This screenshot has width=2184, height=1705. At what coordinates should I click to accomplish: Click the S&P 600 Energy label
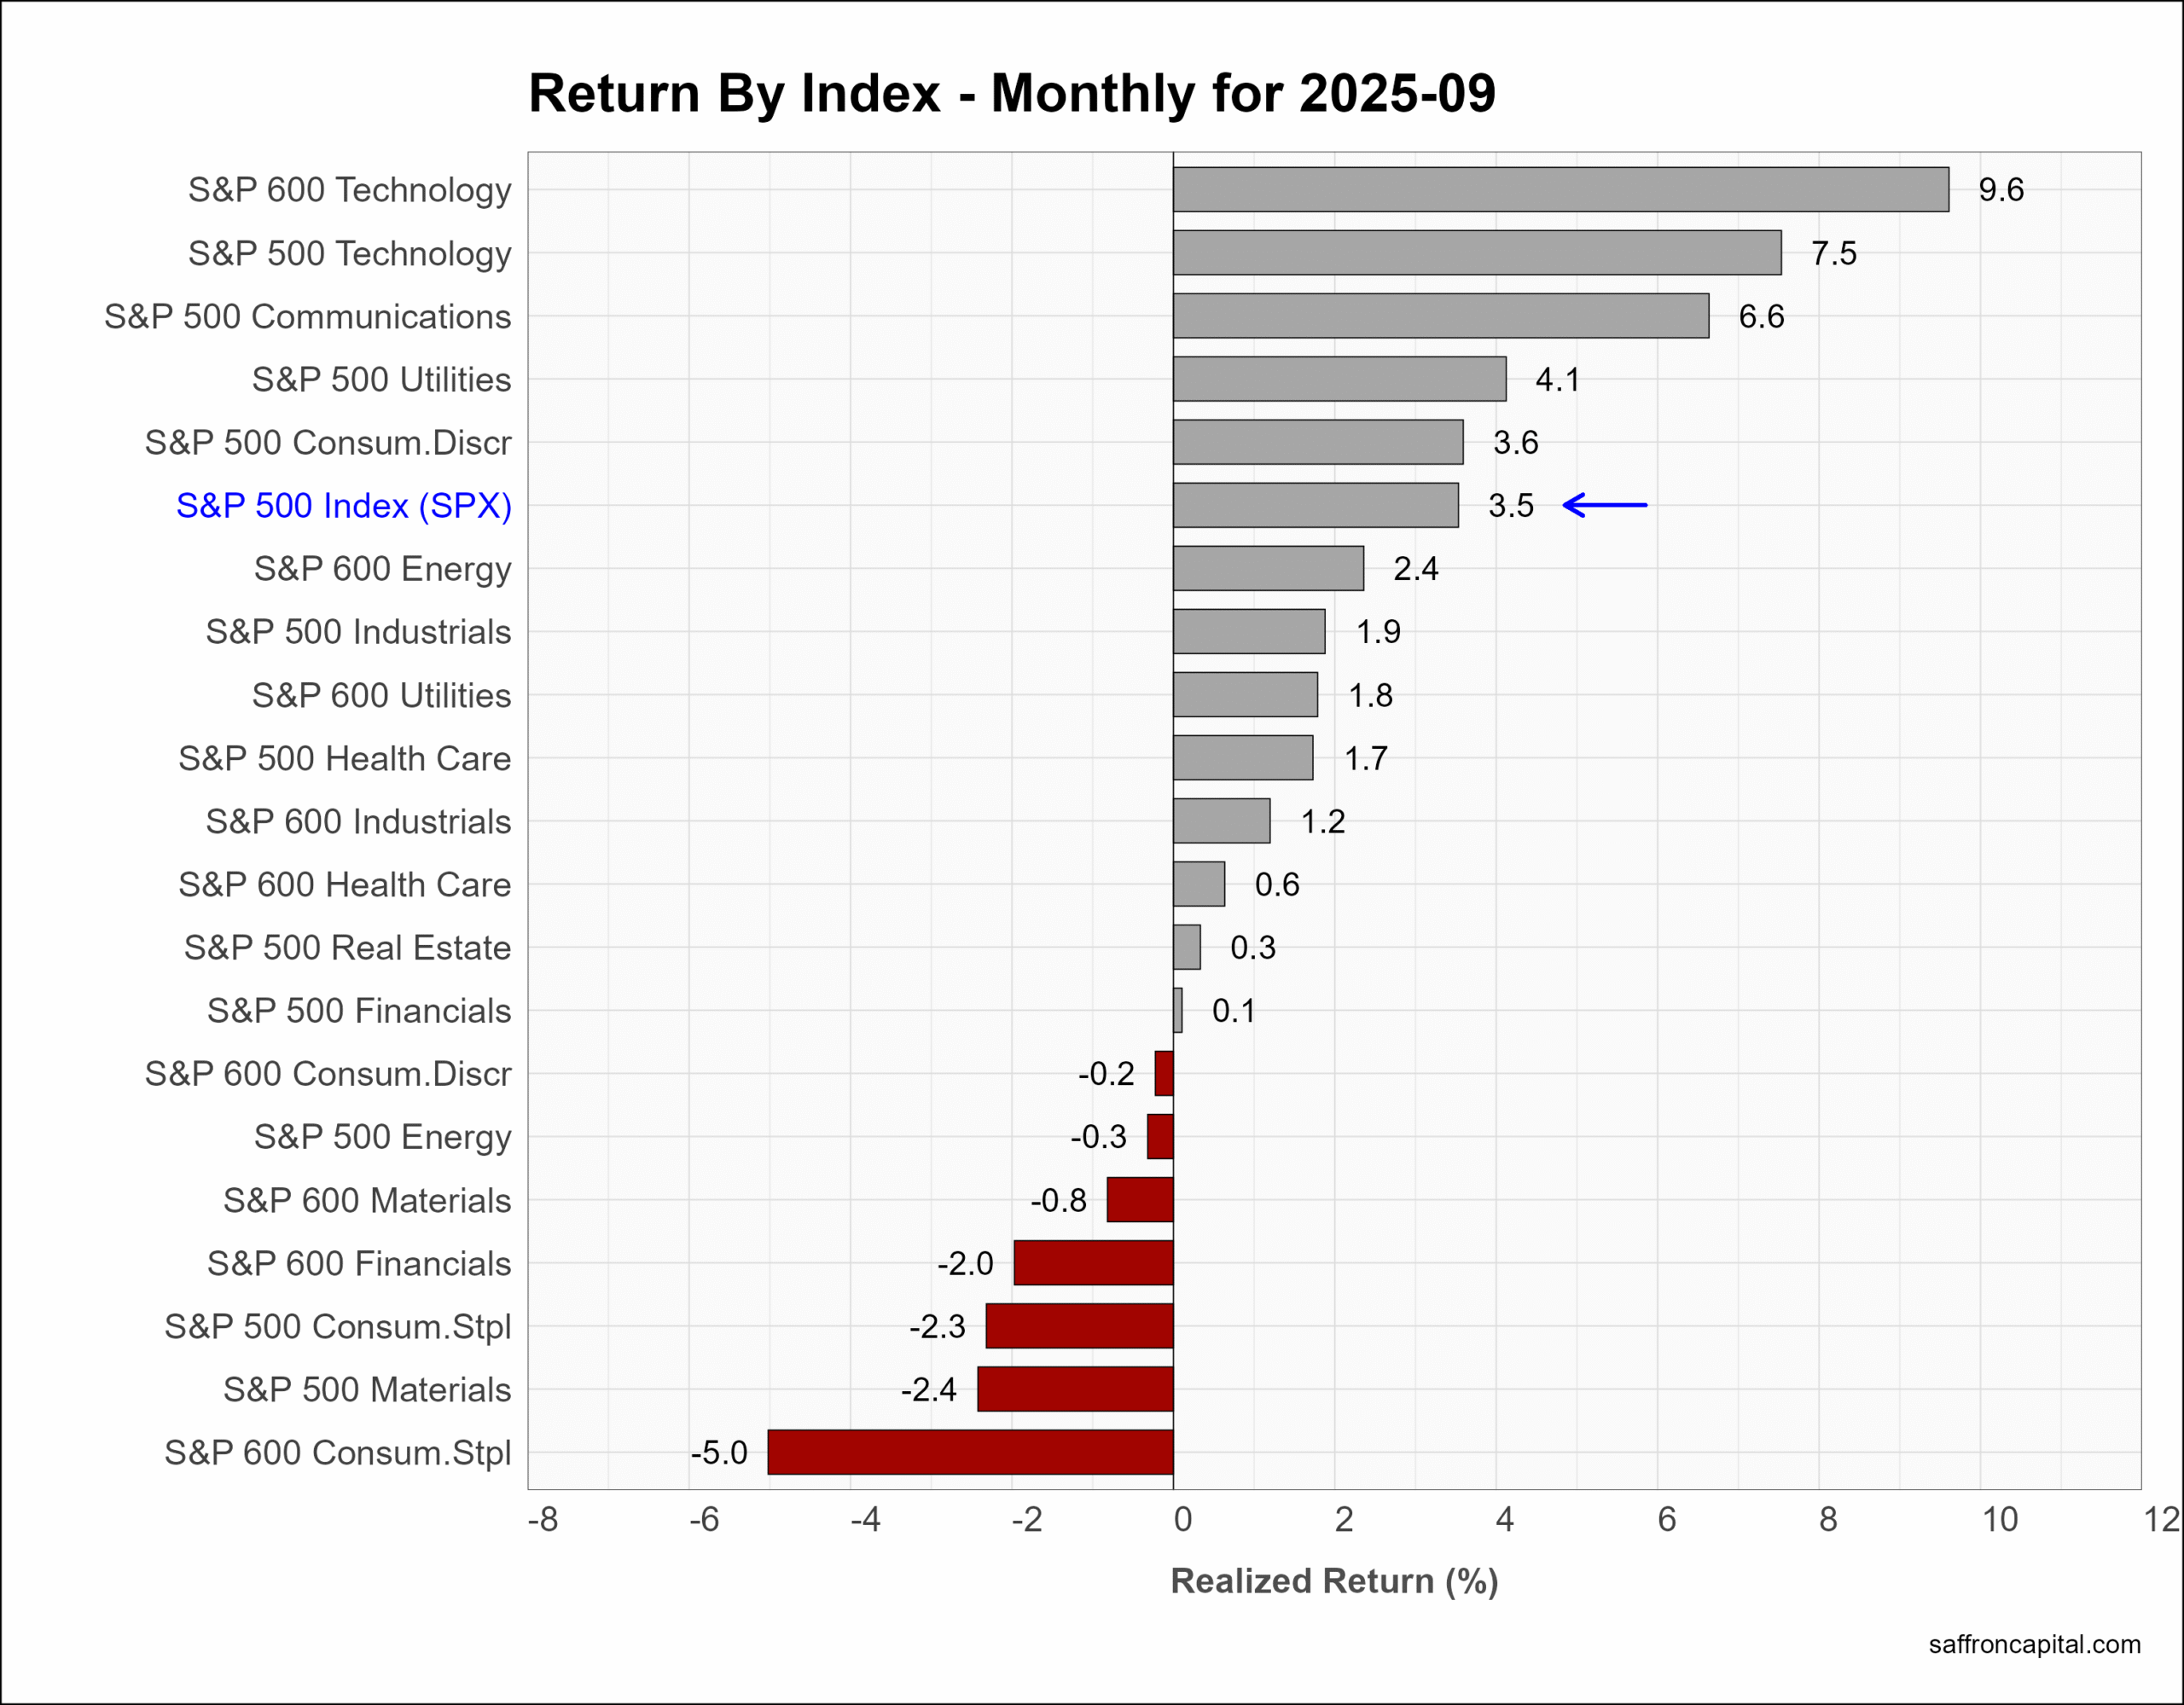pyautogui.click(x=382, y=568)
